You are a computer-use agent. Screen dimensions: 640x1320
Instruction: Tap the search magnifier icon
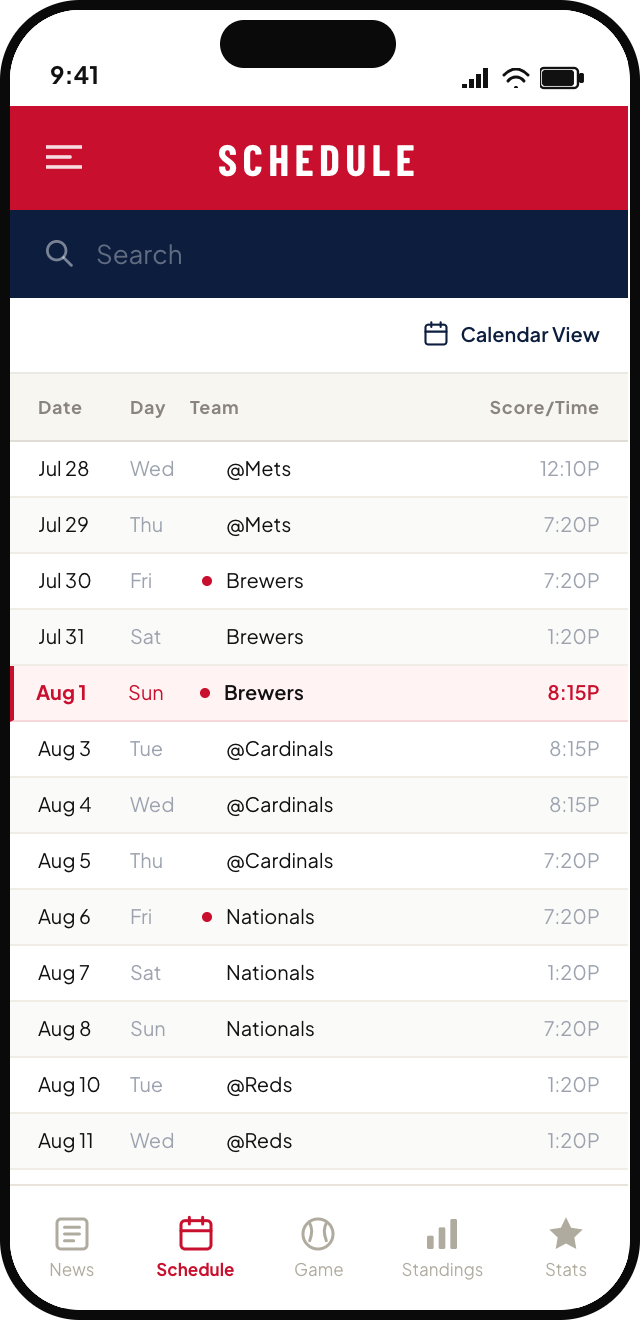click(59, 254)
